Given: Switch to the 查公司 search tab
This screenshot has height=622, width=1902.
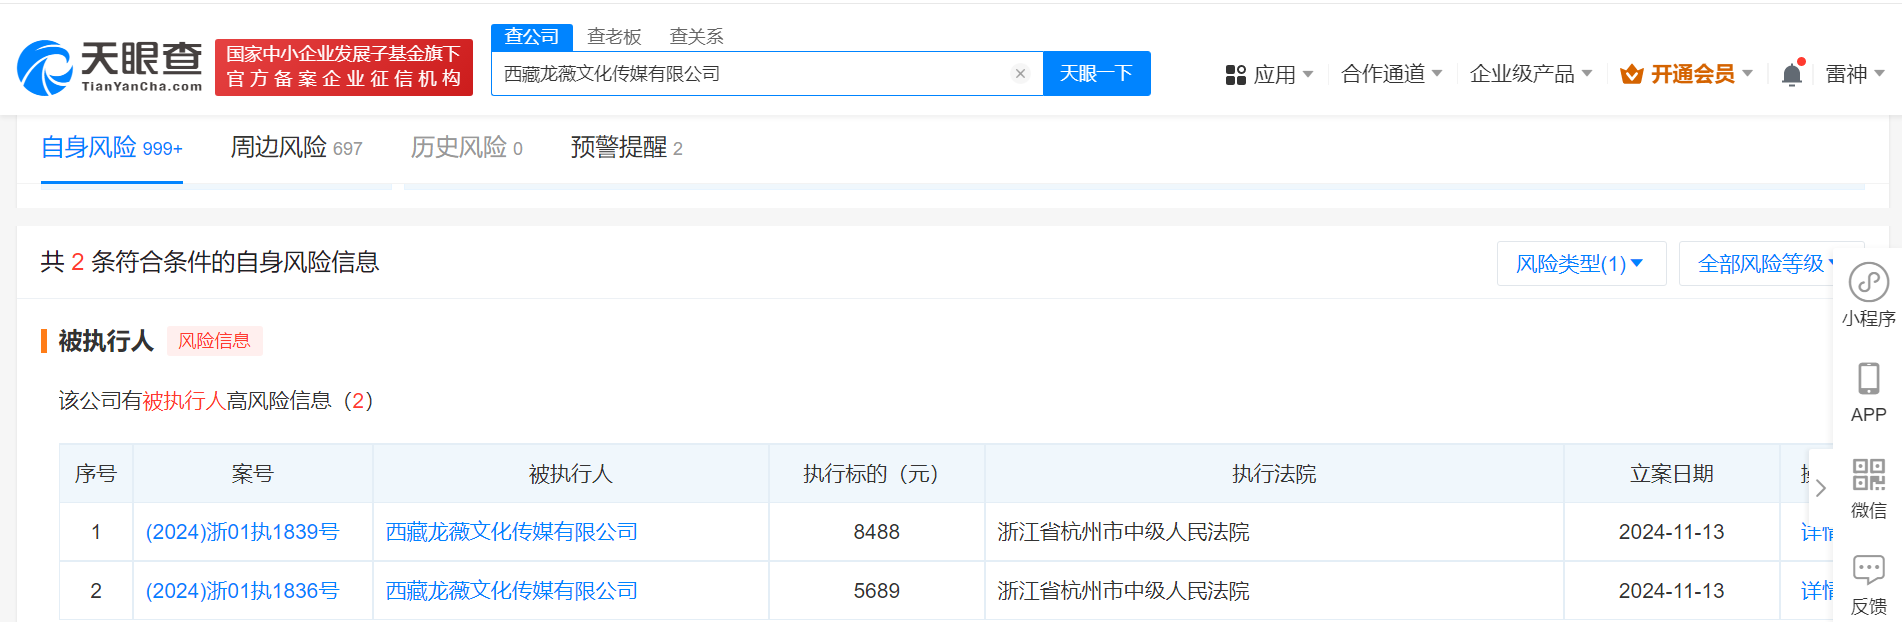Looking at the screenshot, I should tap(532, 37).
